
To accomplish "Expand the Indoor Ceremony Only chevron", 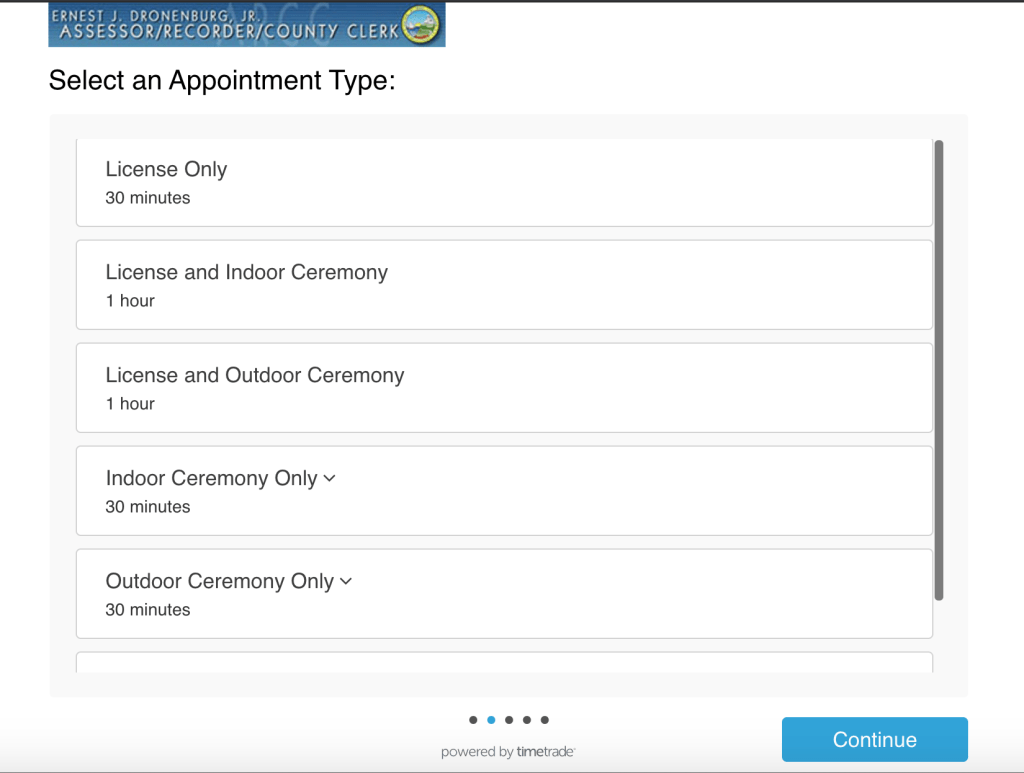I will 330,479.
